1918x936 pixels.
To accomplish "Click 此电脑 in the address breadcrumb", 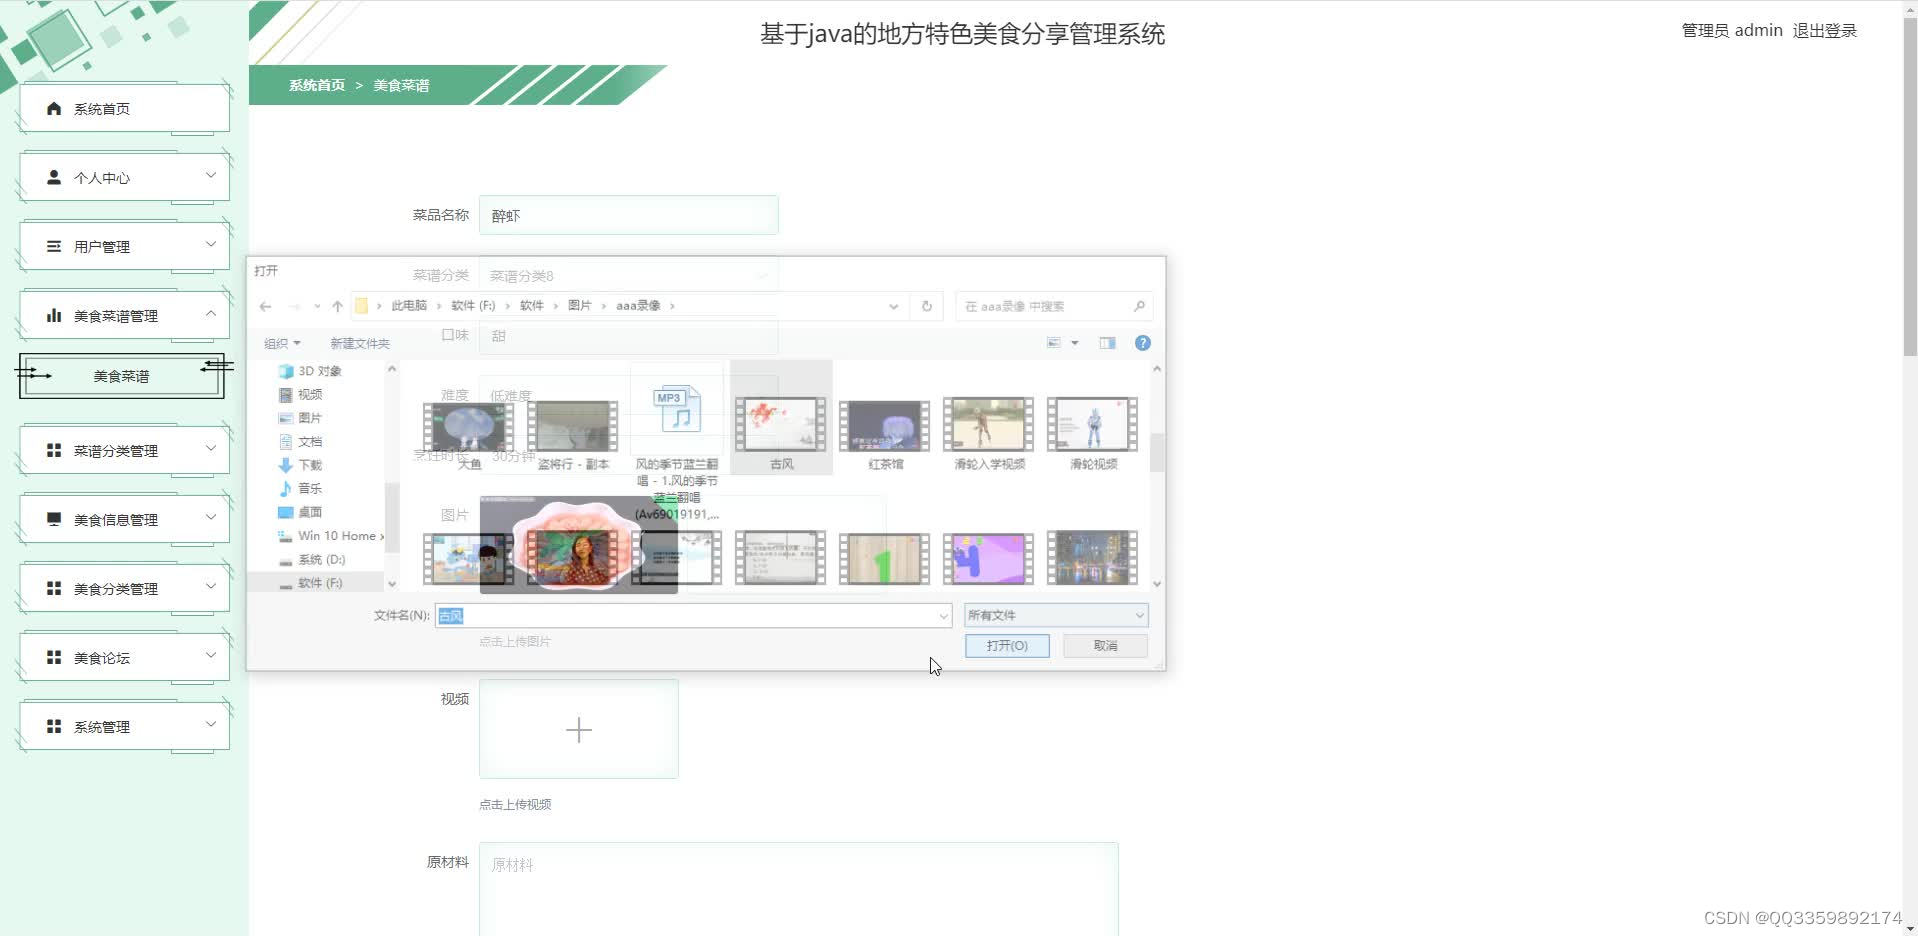I will click(409, 306).
